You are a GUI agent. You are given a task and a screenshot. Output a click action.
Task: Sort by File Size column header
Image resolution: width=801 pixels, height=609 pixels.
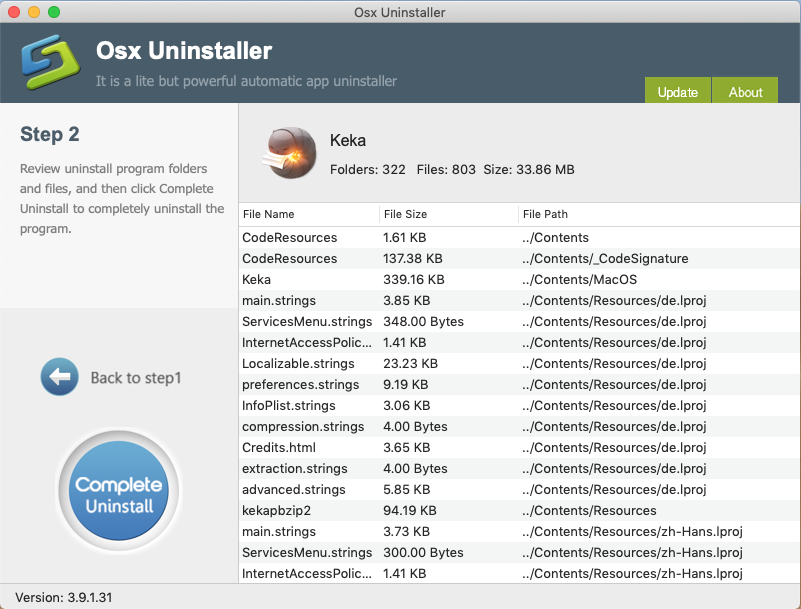pyautogui.click(x=448, y=214)
